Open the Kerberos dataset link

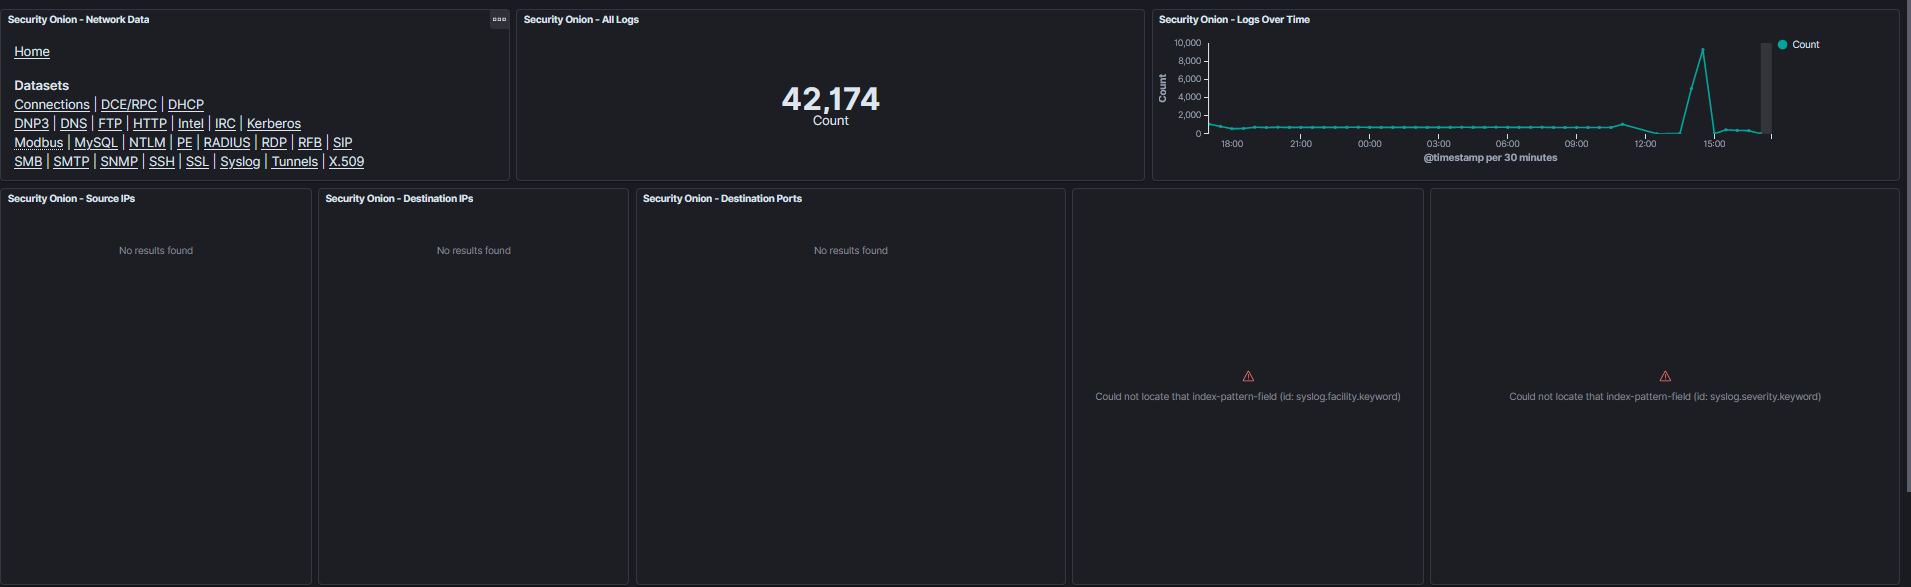click(x=274, y=123)
